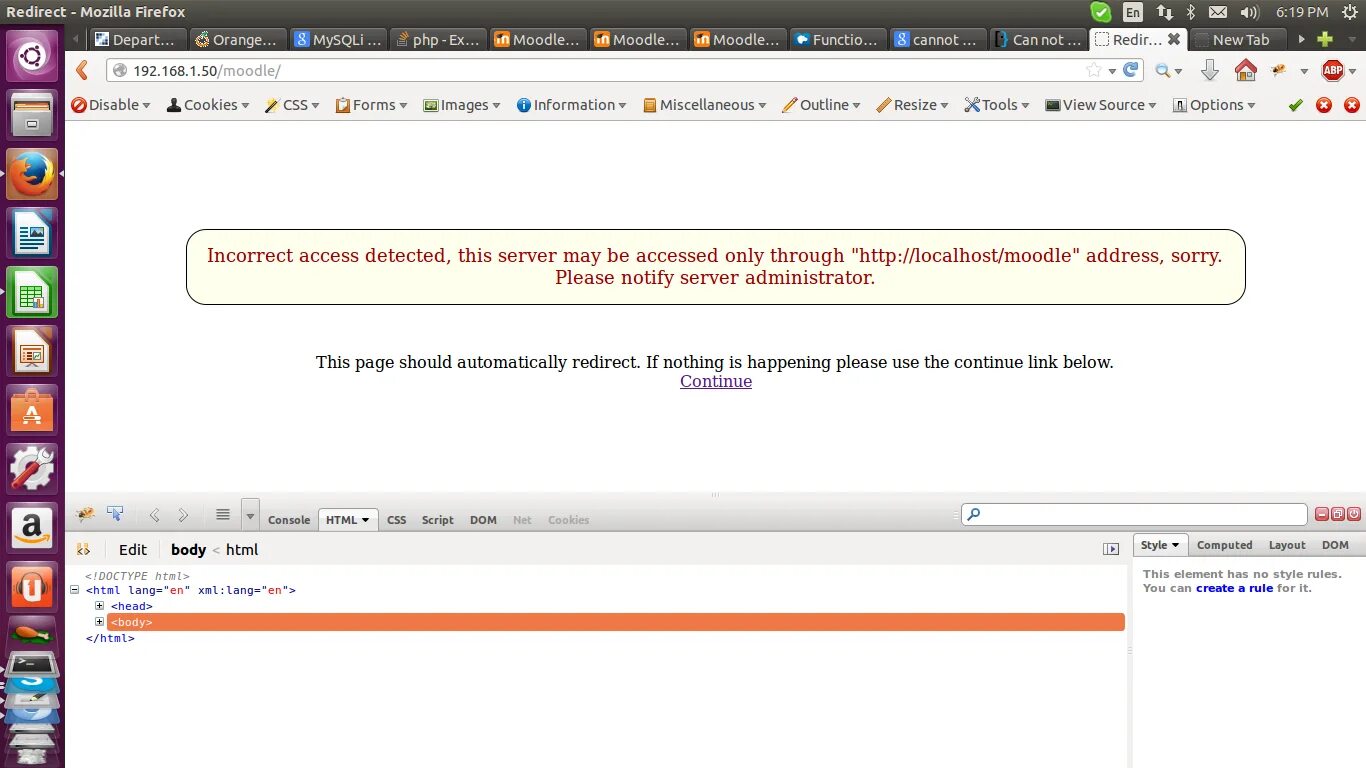
Task: Click the Images icon in Web Developer toolbar
Action: [432, 104]
